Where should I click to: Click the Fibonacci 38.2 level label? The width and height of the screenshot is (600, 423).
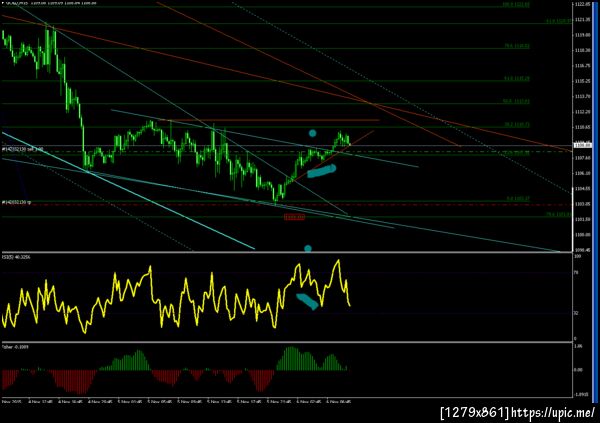click(x=517, y=125)
